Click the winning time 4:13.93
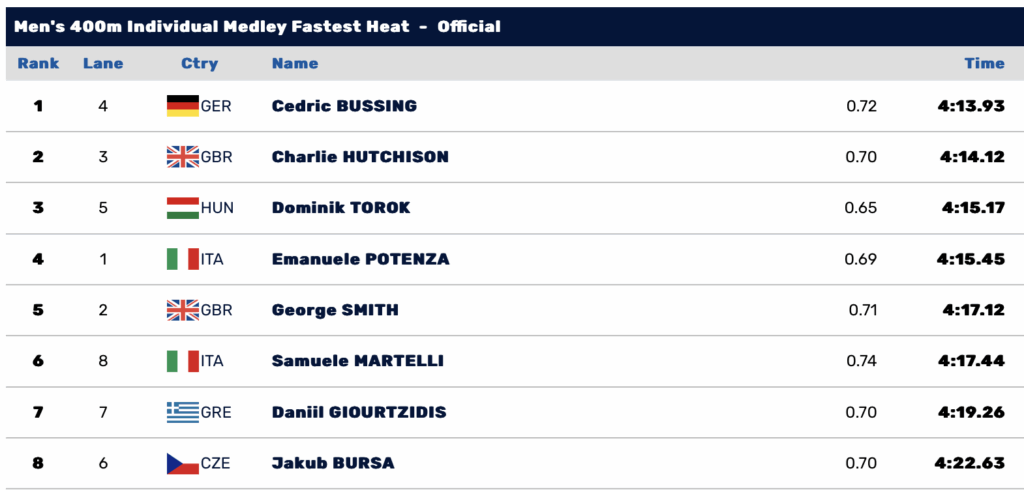 pyautogui.click(x=971, y=105)
